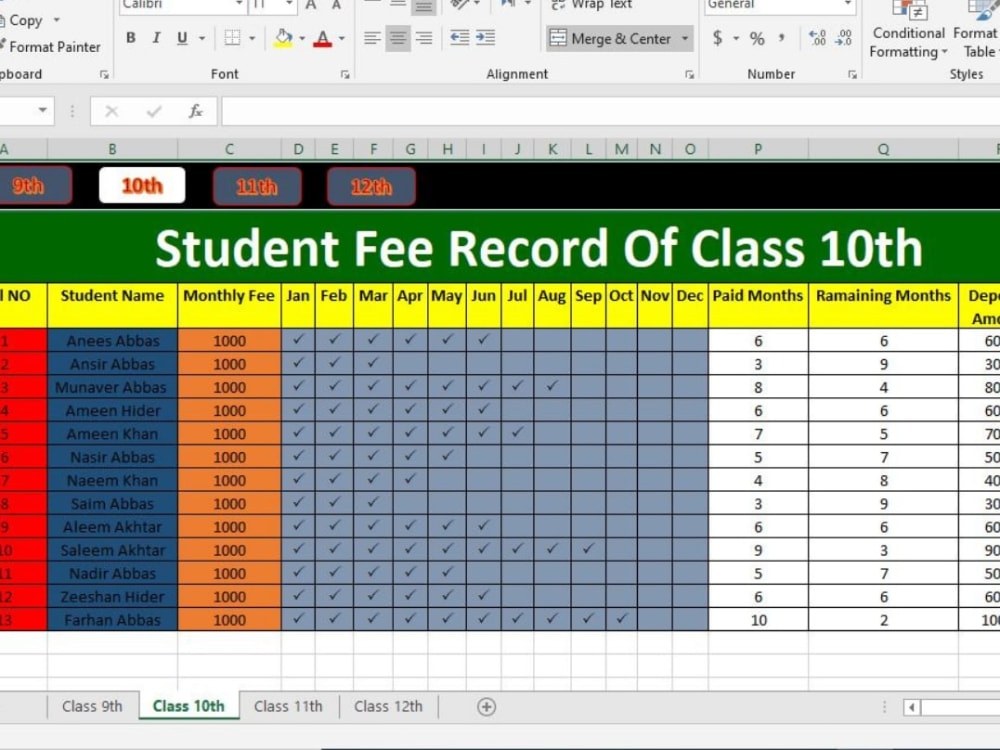Apply the Fill Color bucket
The image size is (1000, 750).
pos(283,38)
